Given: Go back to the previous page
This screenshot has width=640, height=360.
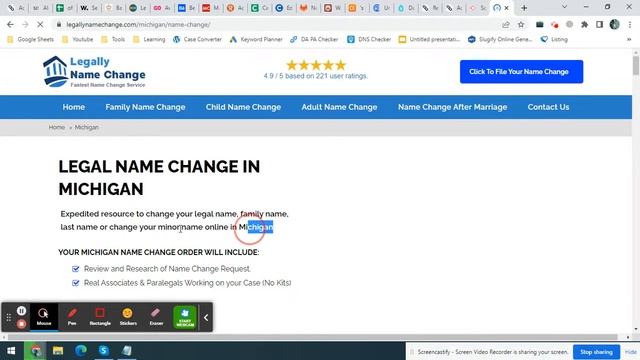Looking at the screenshot, I should [x=10, y=24].
